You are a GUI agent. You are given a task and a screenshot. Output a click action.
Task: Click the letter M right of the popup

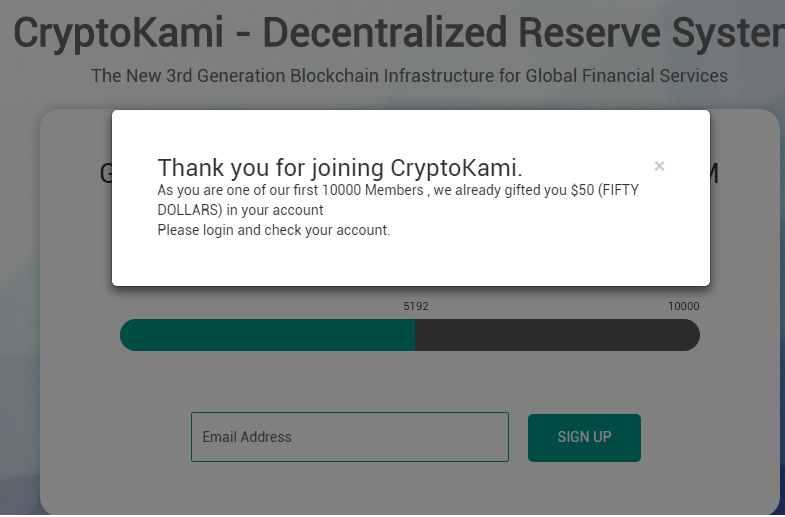point(712,174)
